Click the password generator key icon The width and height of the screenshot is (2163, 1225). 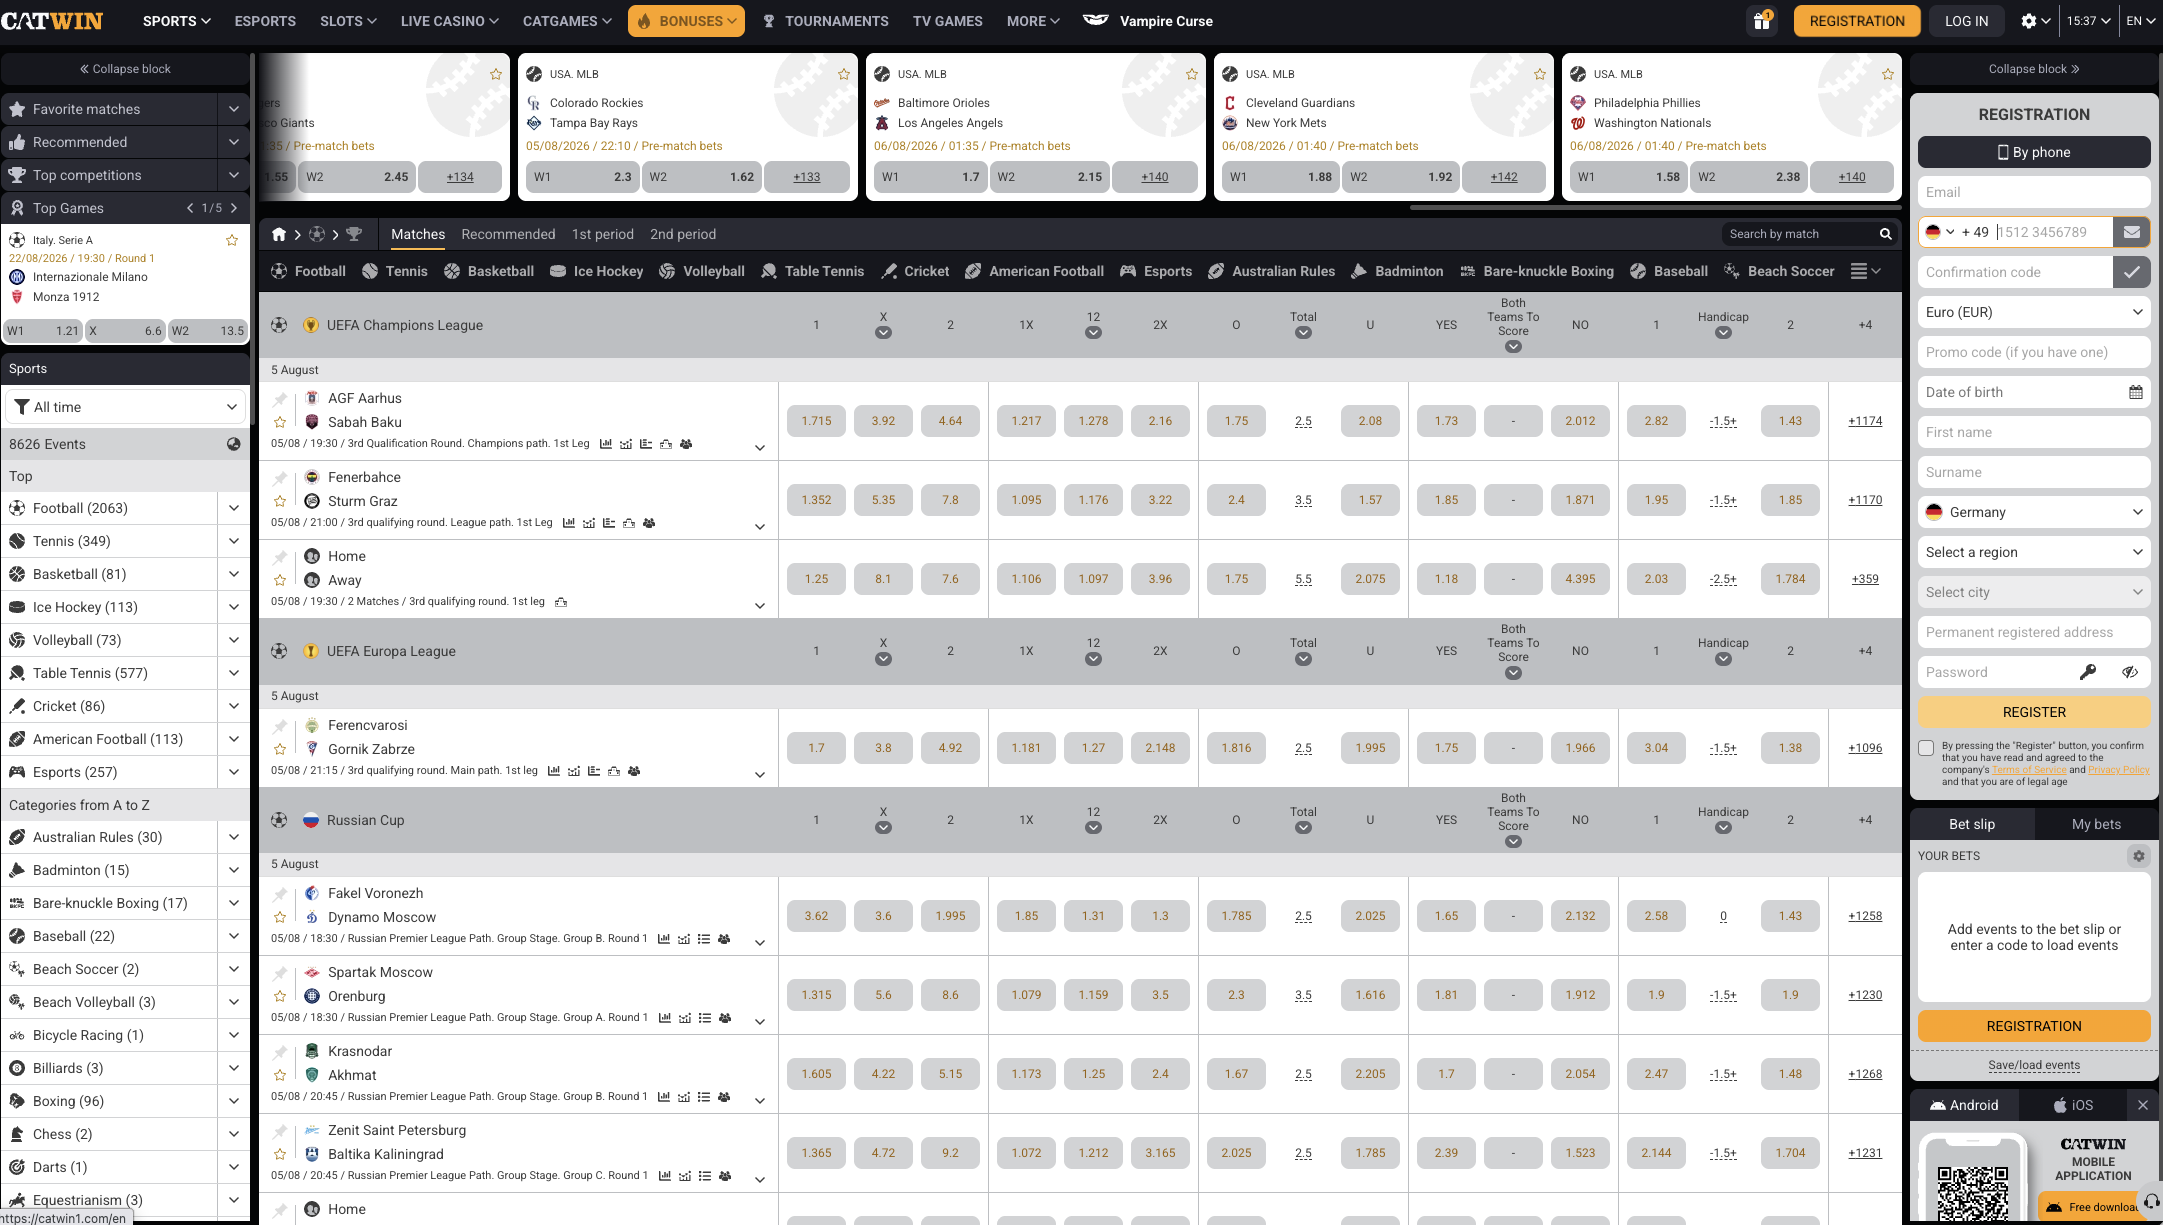point(2088,672)
